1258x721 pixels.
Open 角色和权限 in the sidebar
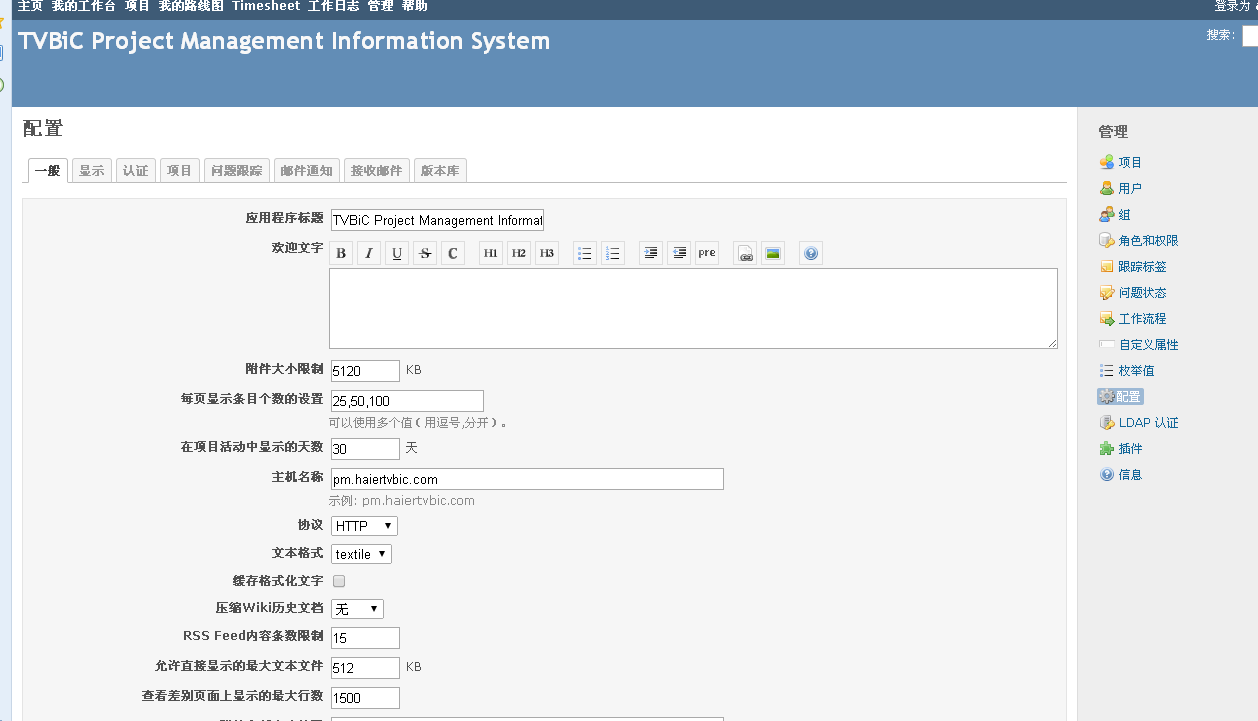[x=1148, y=240]
